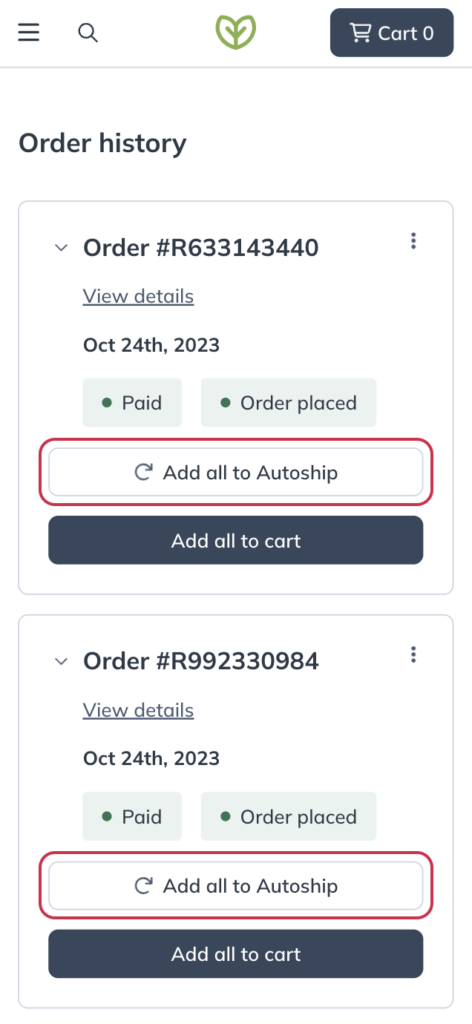Add all to cart for order #R992330984

[x=236, y=954]
